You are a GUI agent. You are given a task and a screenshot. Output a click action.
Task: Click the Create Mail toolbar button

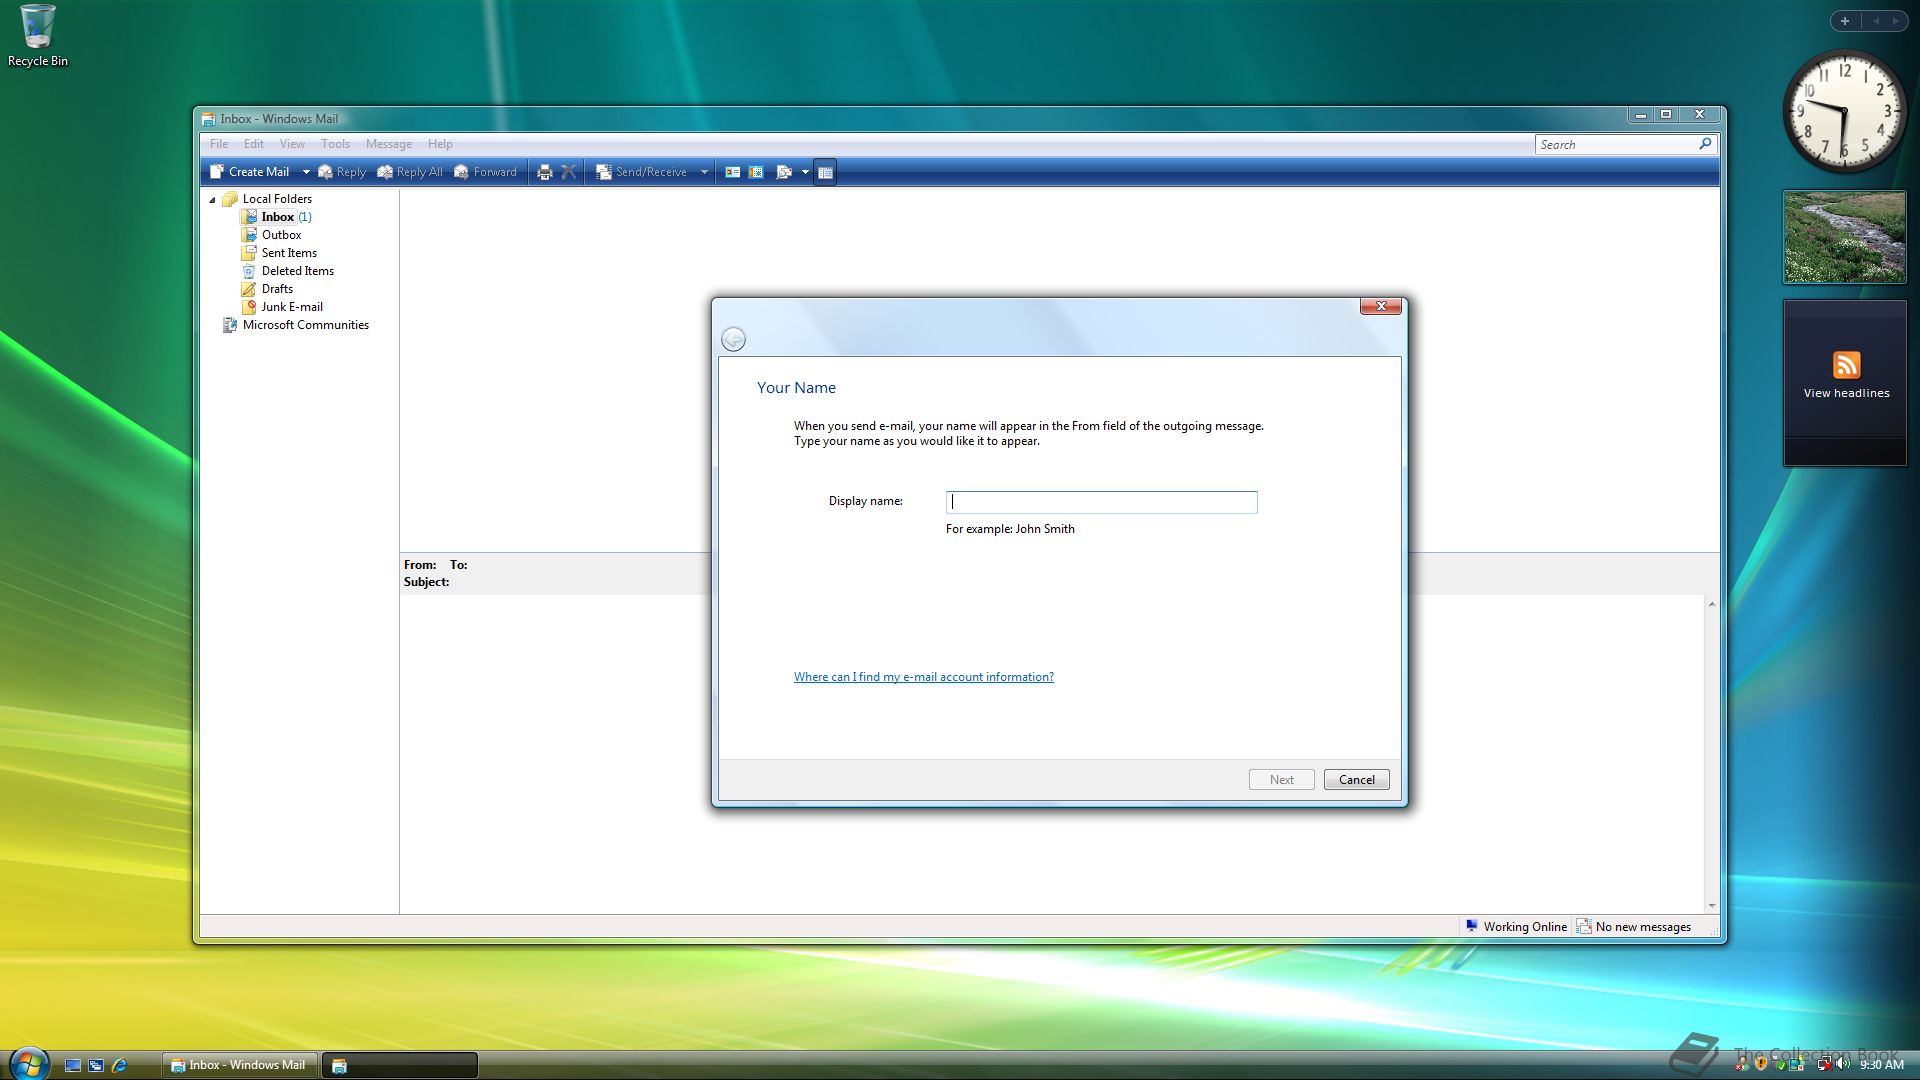(250, 172)
